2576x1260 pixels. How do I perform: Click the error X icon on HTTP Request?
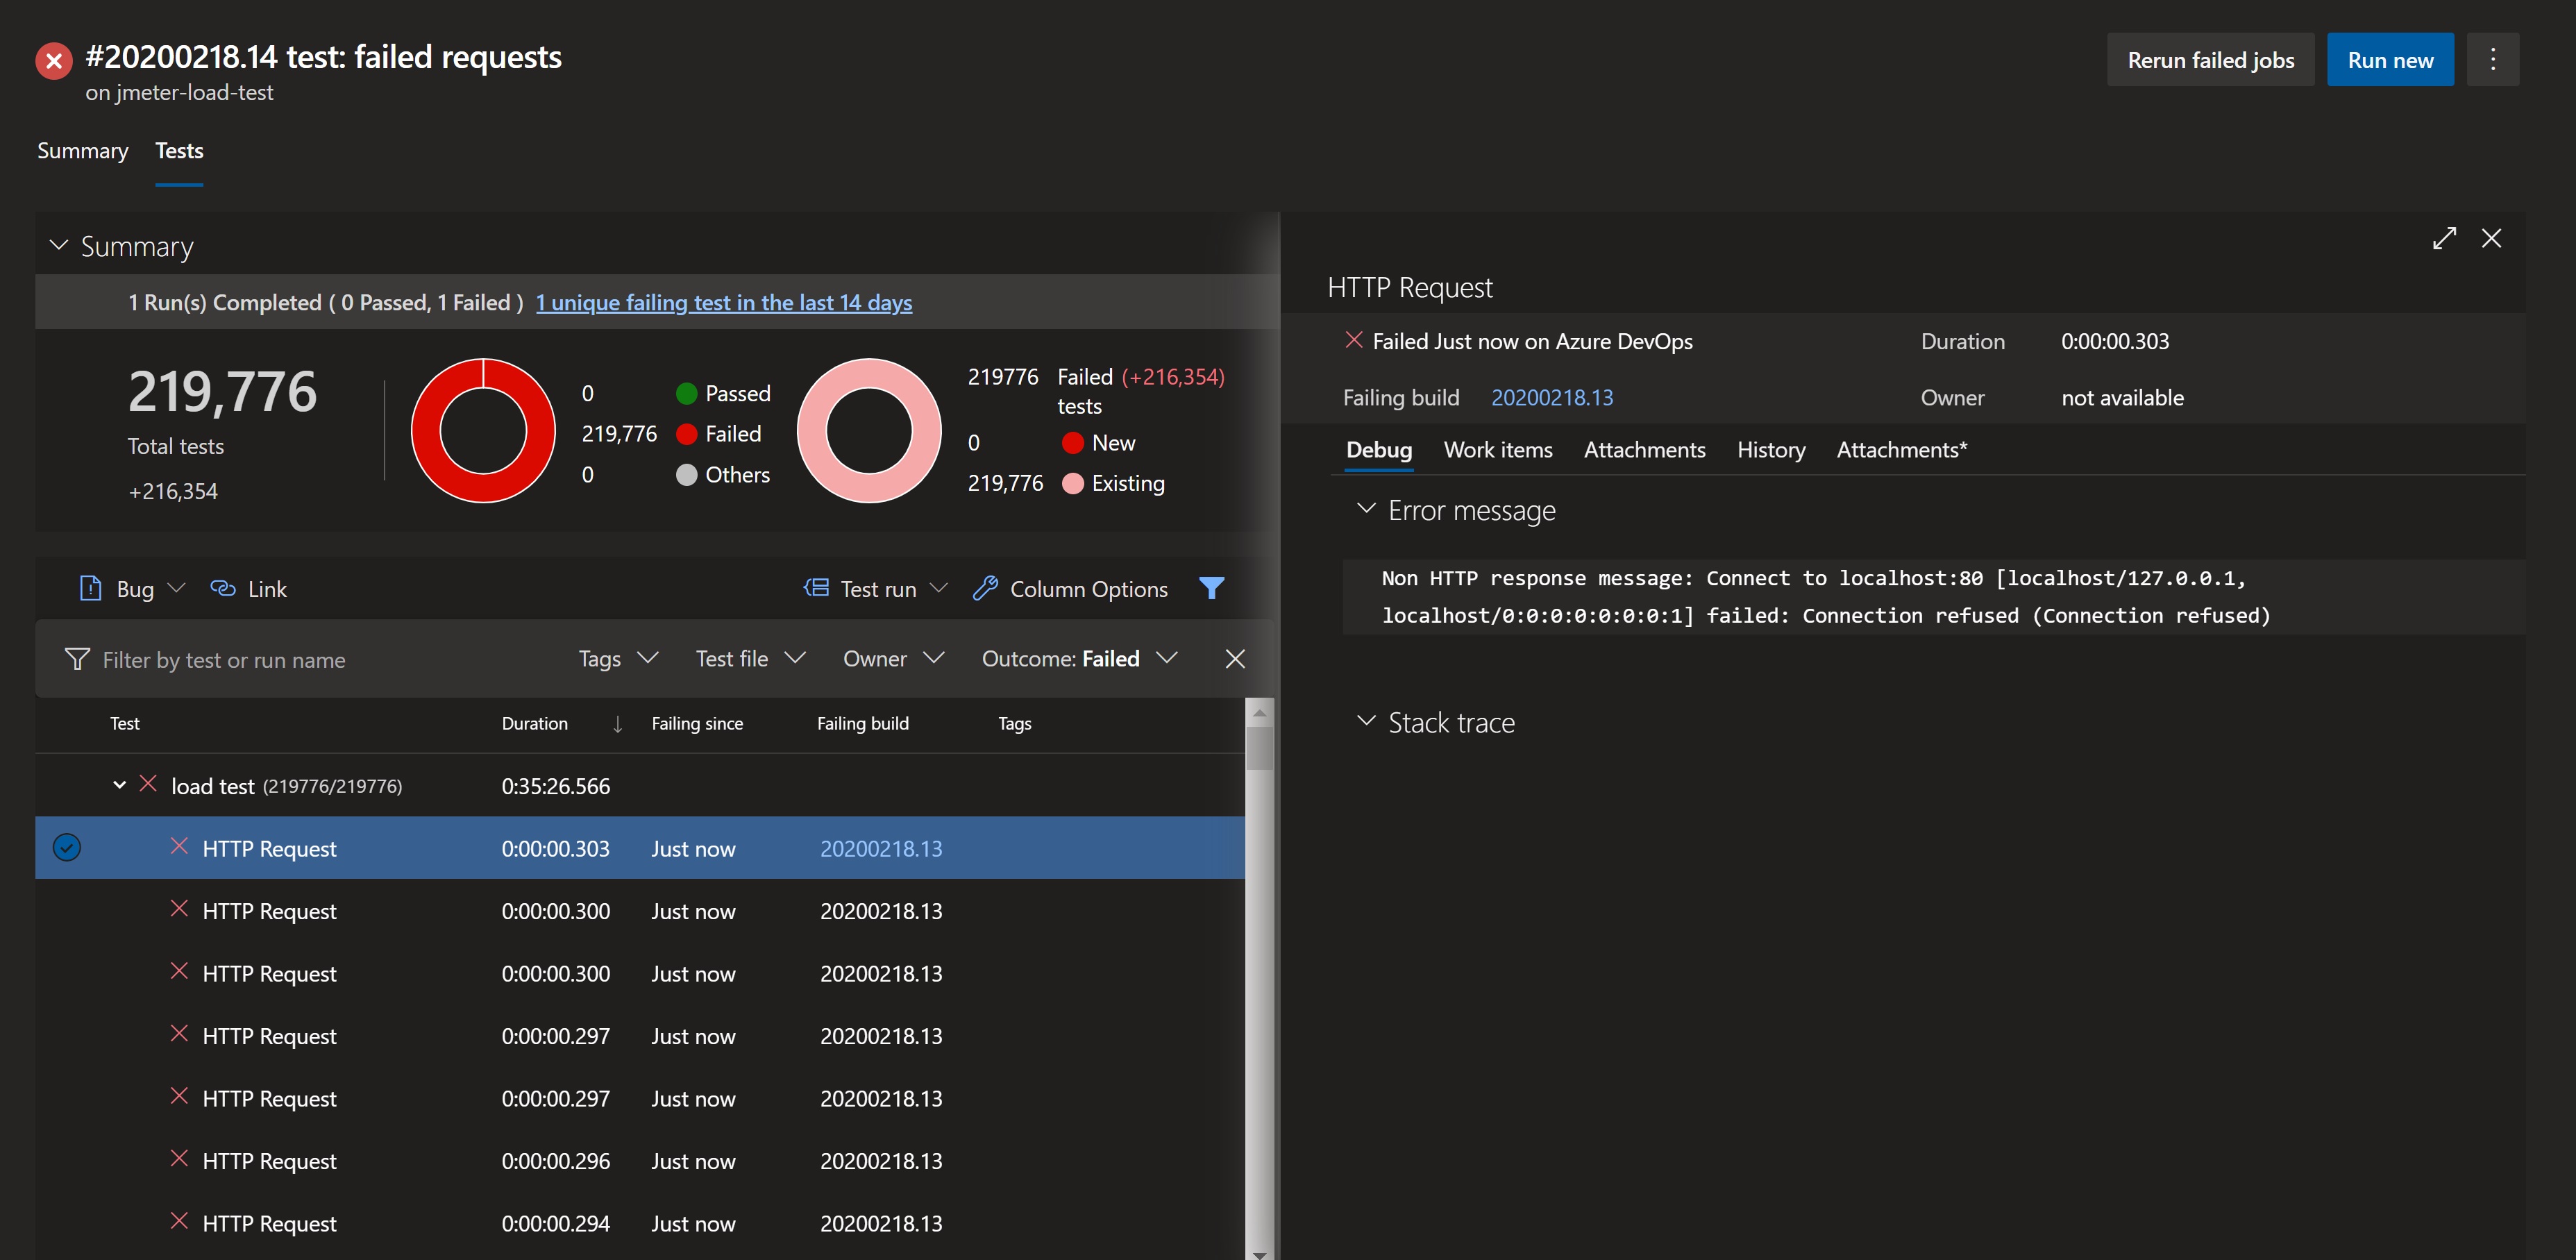[x=178, y=846]
